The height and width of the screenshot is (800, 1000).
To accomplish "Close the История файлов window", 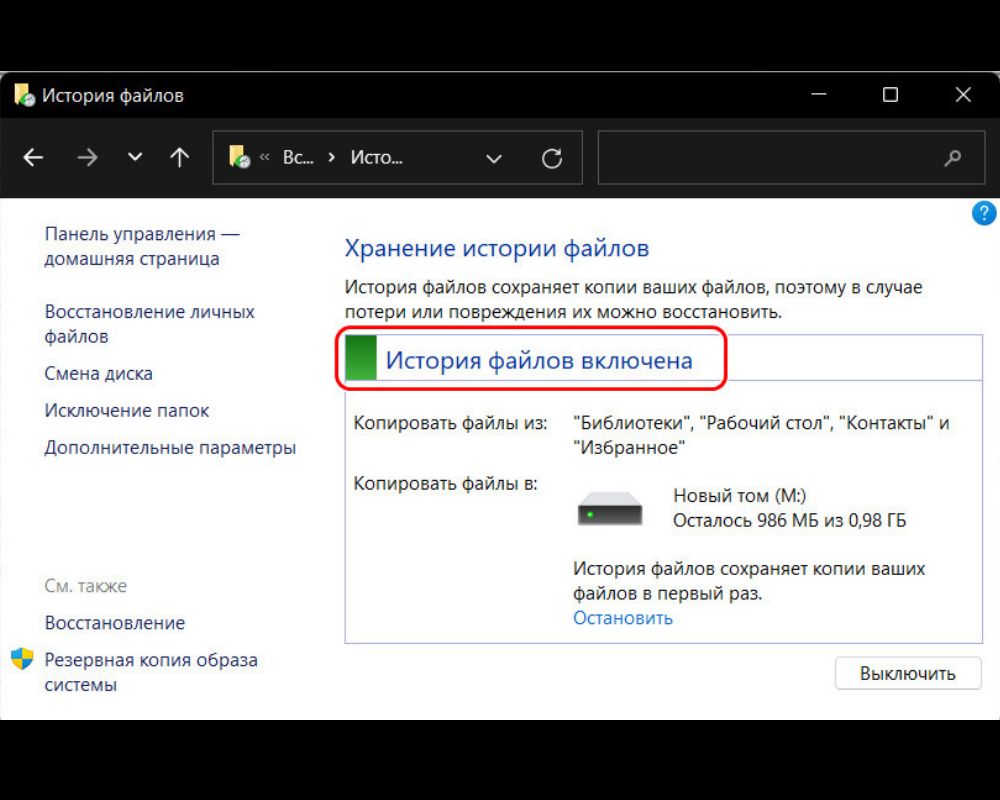I will pos(963,94).
